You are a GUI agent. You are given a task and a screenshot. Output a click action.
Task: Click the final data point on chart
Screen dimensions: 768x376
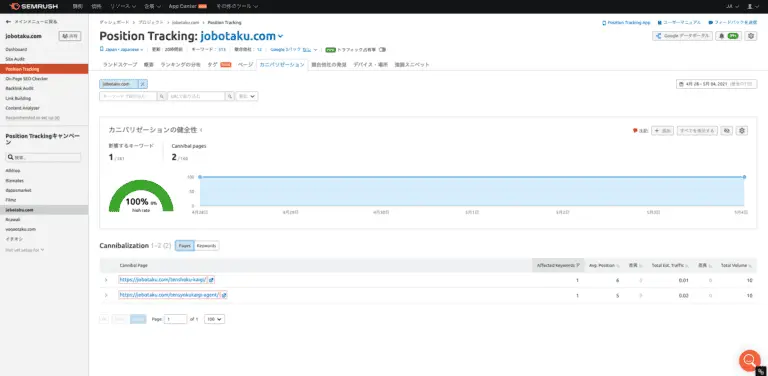[744, 177]
